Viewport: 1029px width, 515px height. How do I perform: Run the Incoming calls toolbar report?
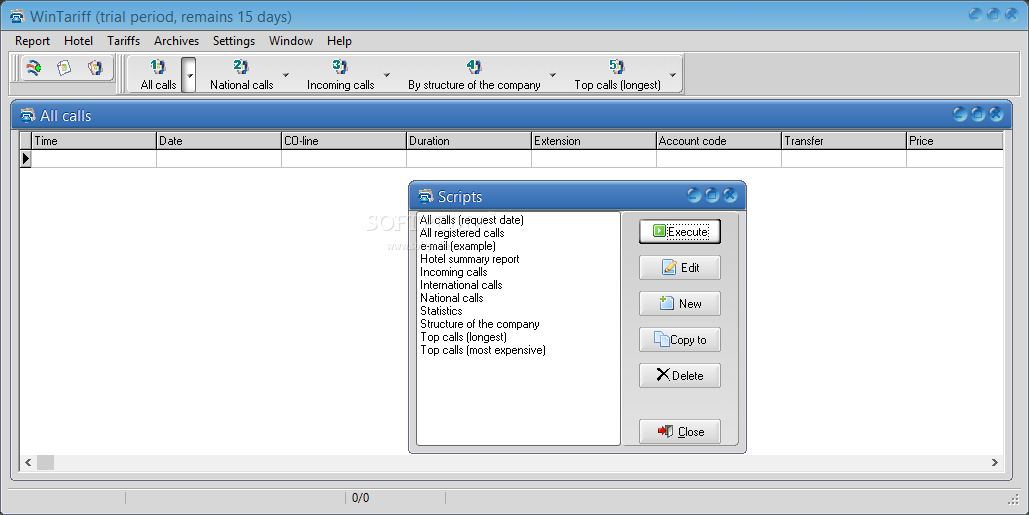tap(340, 75)
